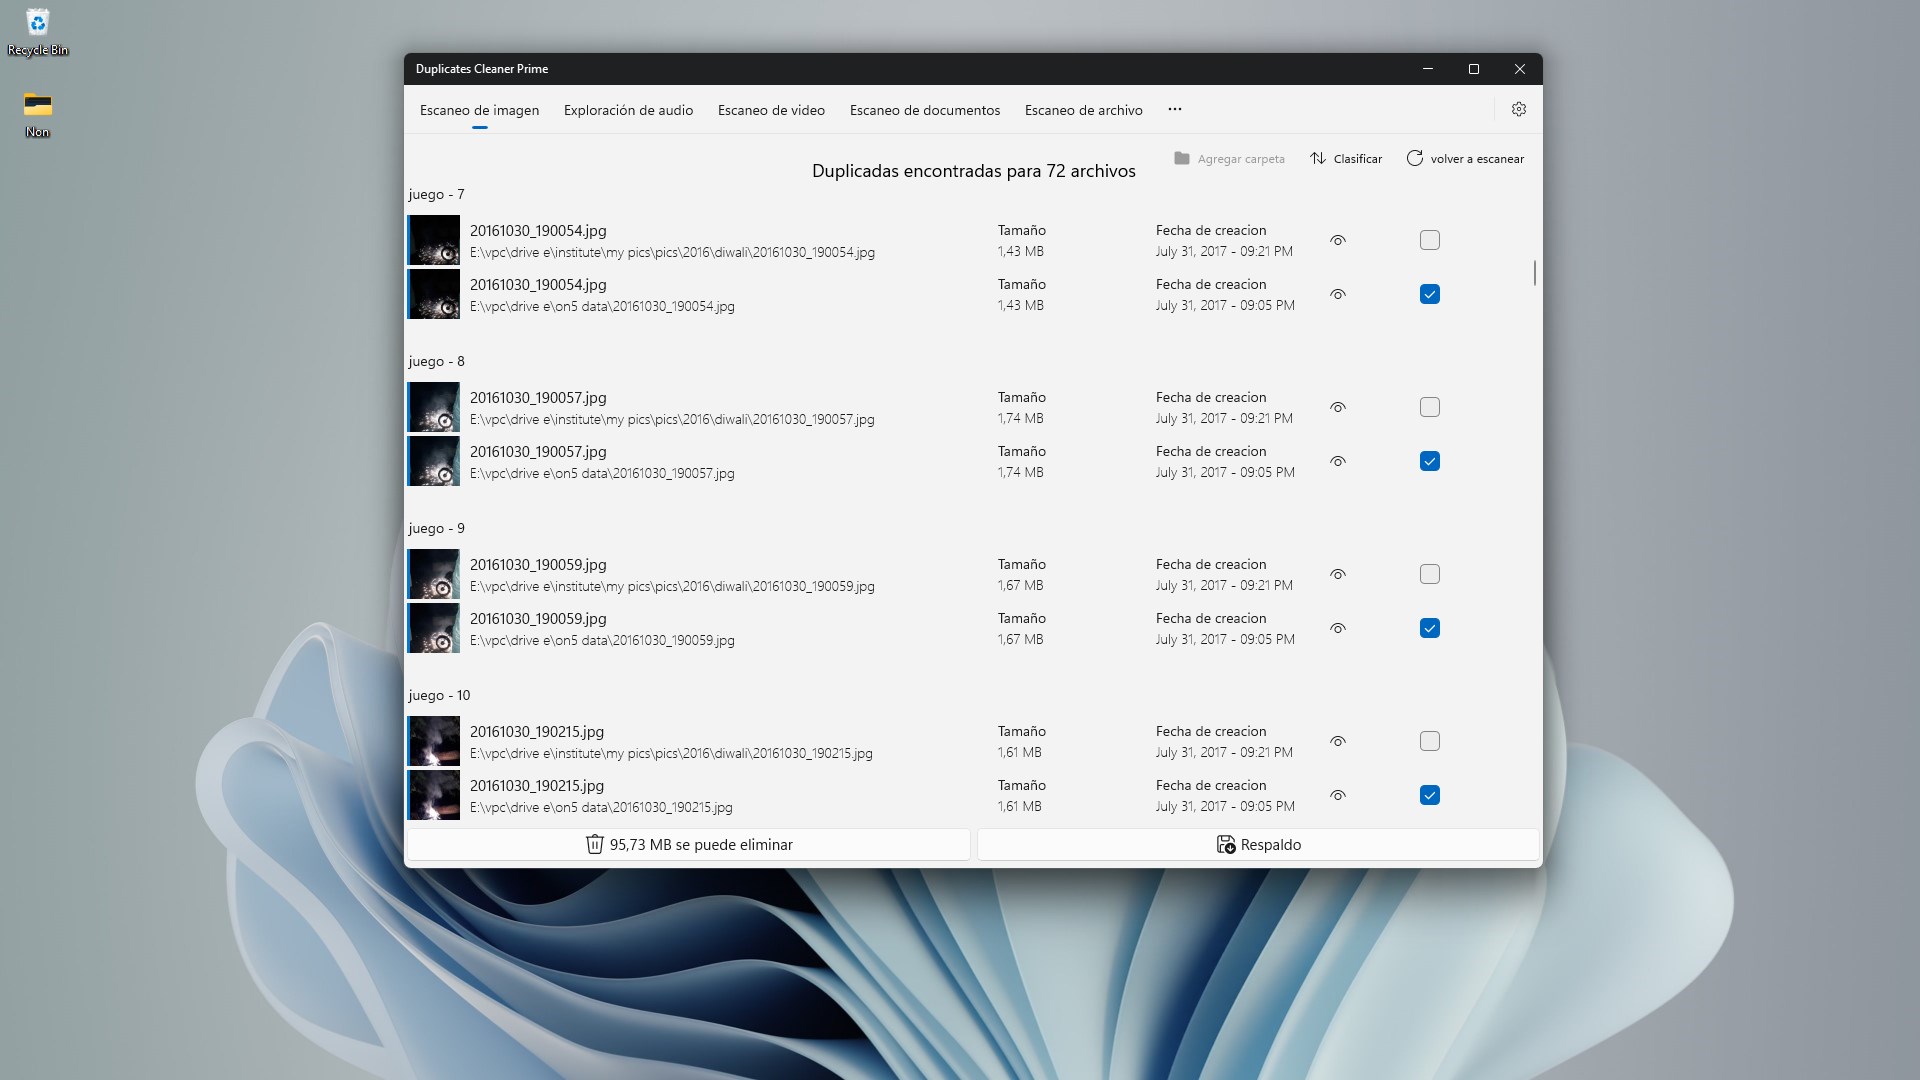Click 95,73 MB se puede eliminar button
1920x1080 pixels.
(x=689, y=845)
